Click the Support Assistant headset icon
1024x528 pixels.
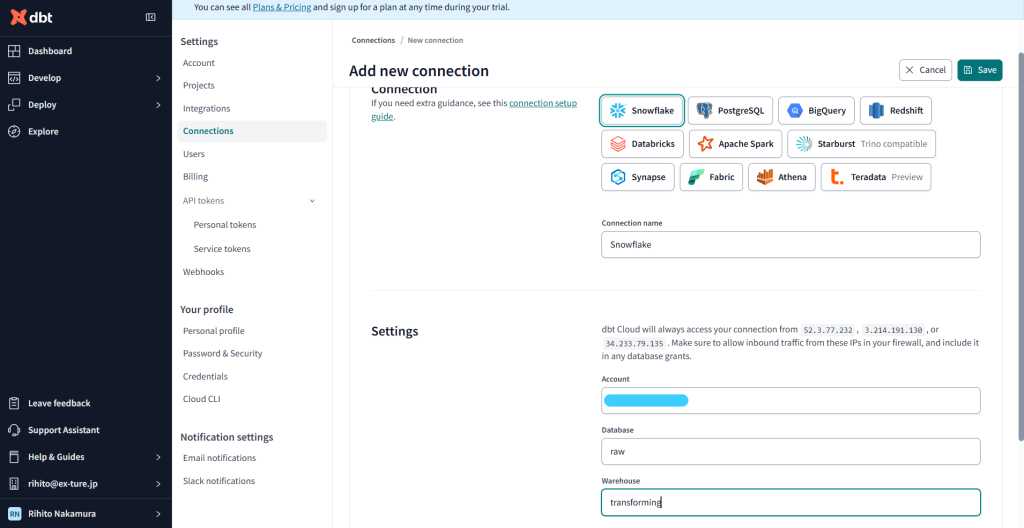[x=14, y=430]
